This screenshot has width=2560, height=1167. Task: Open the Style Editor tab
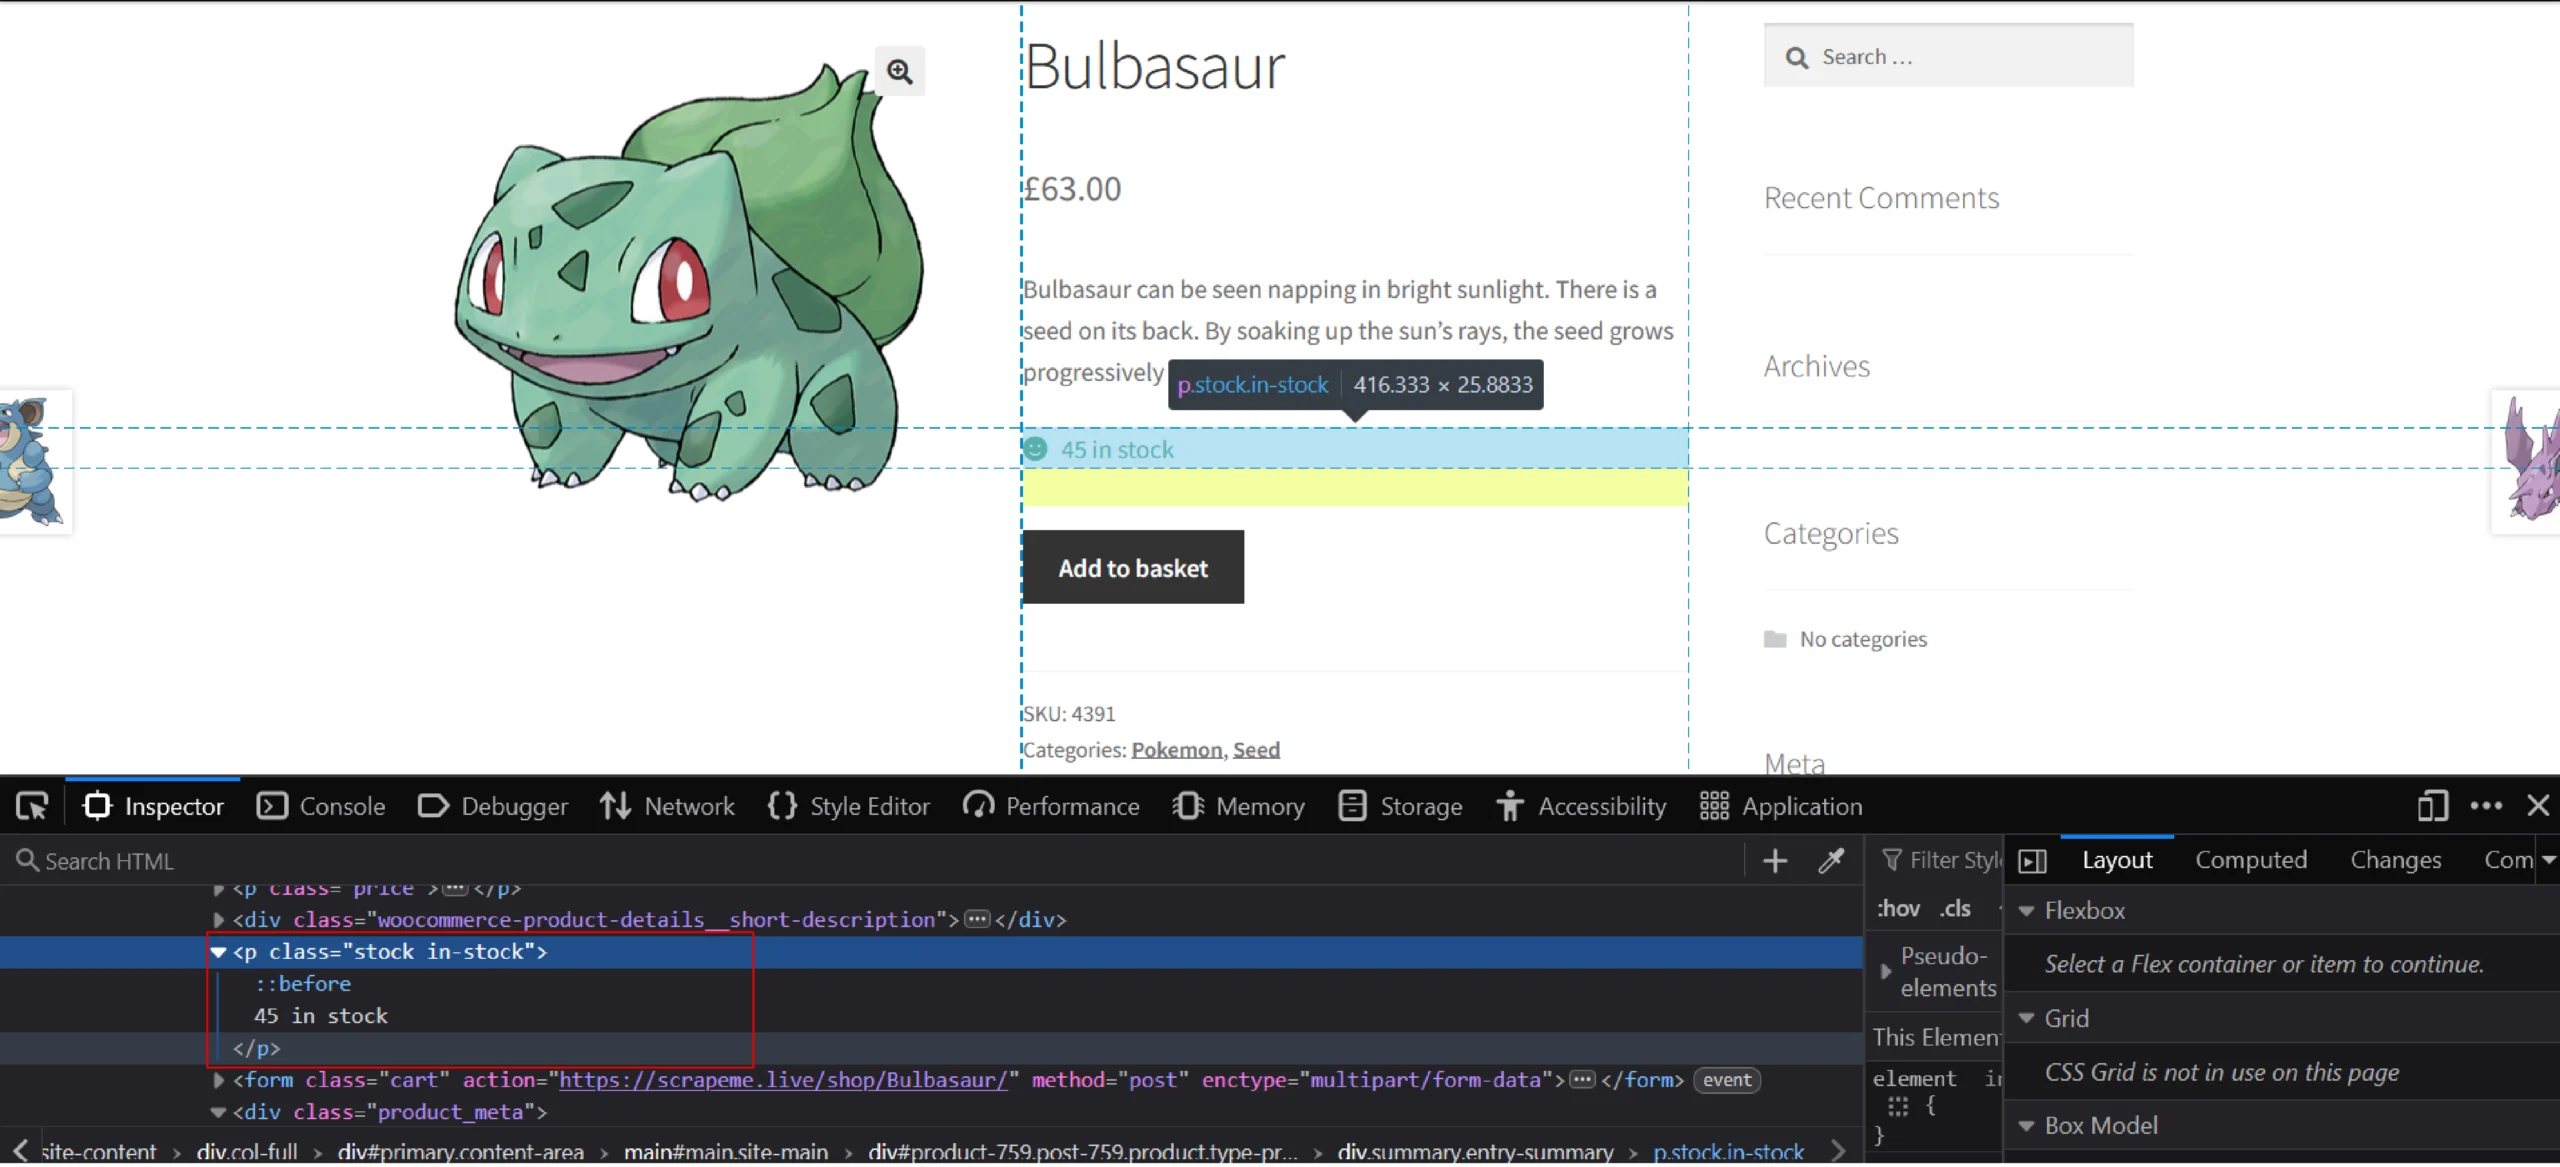click(x=849, y=806)
